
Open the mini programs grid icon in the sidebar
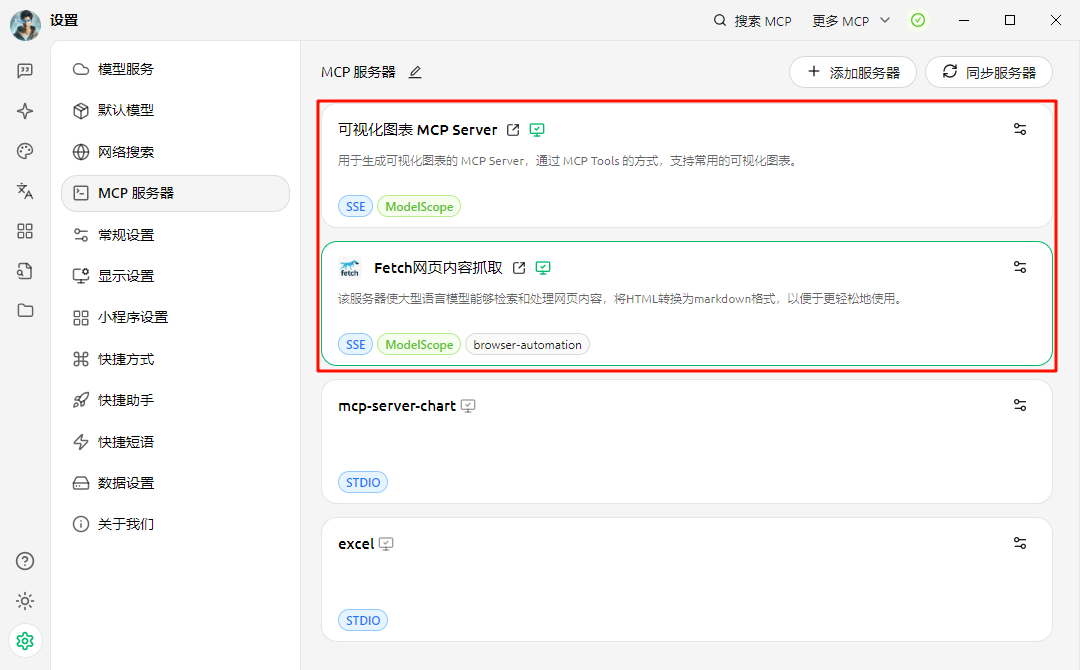(24, 231)
